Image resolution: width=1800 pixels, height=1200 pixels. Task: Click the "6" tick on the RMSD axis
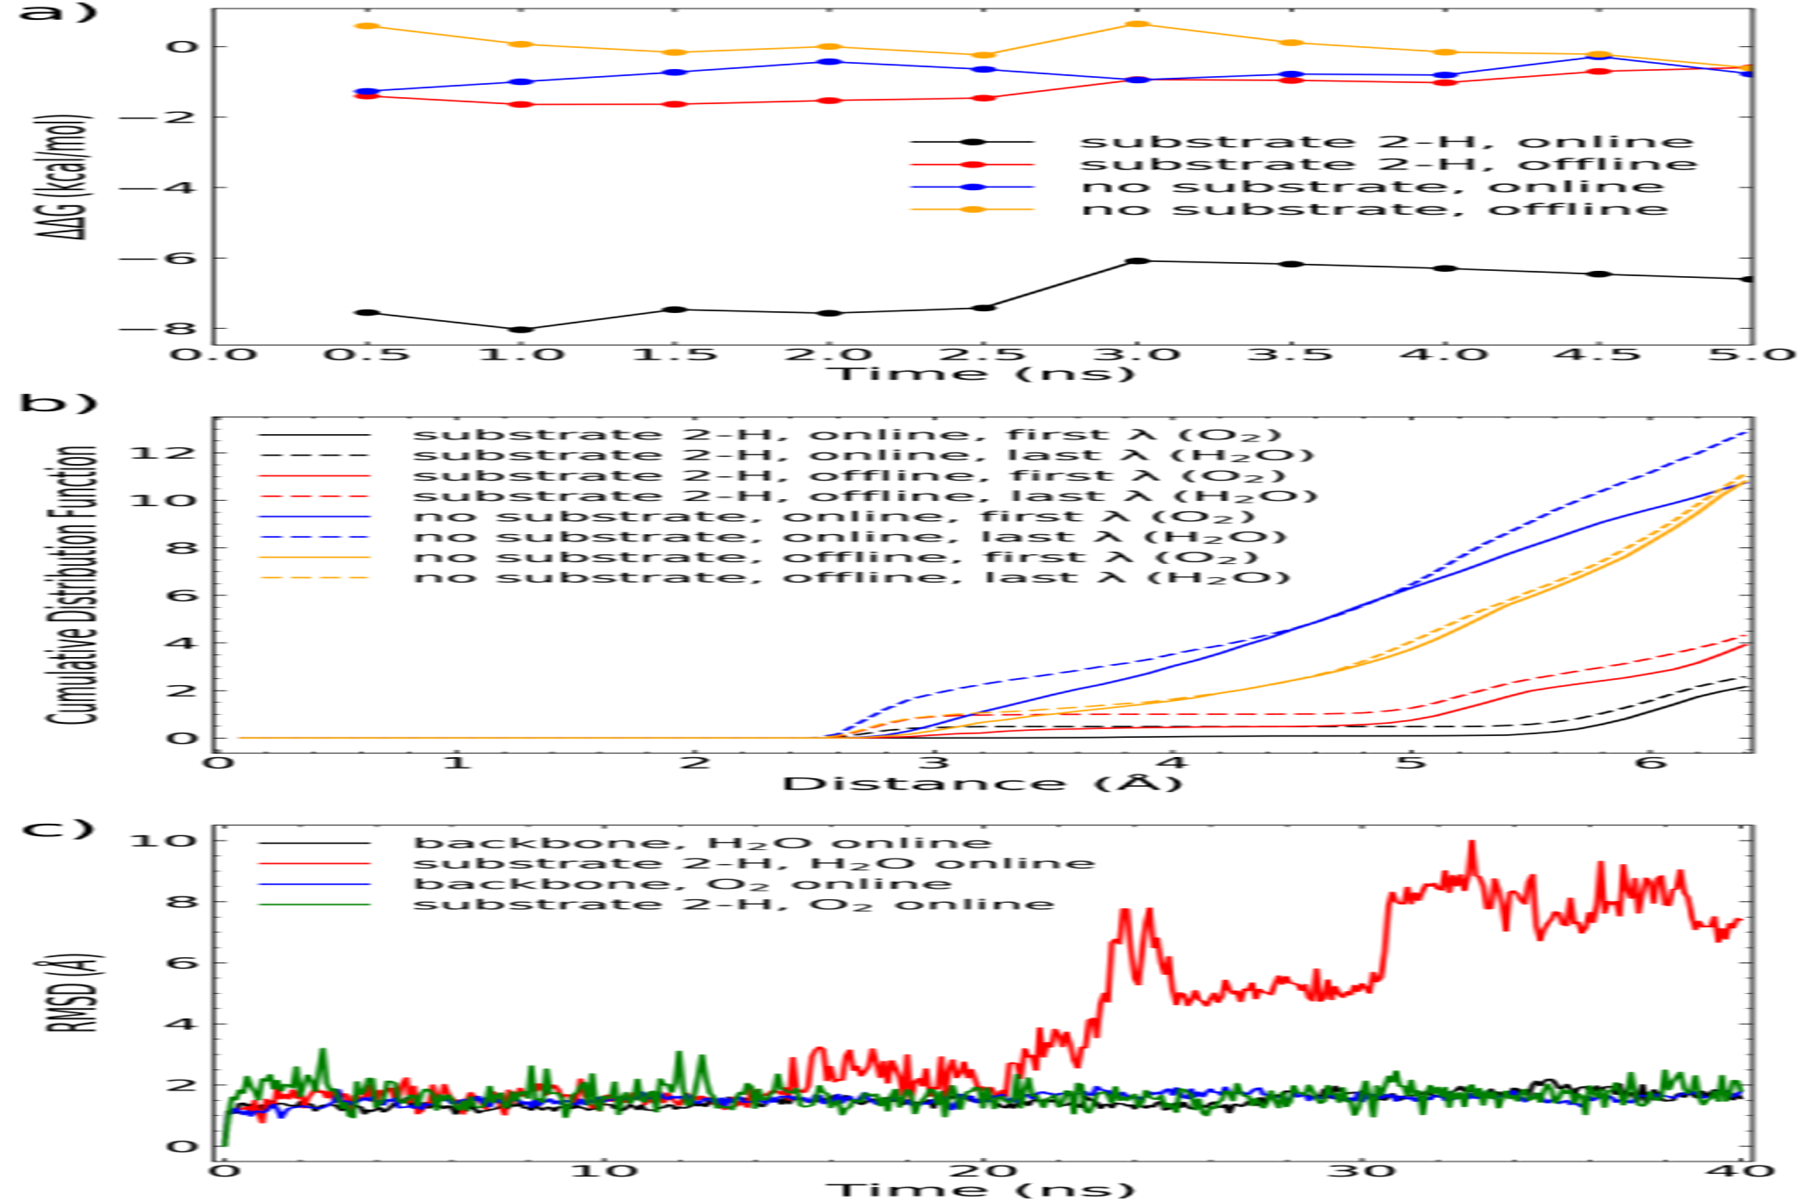pyautogui.click(x=183, y=963)
